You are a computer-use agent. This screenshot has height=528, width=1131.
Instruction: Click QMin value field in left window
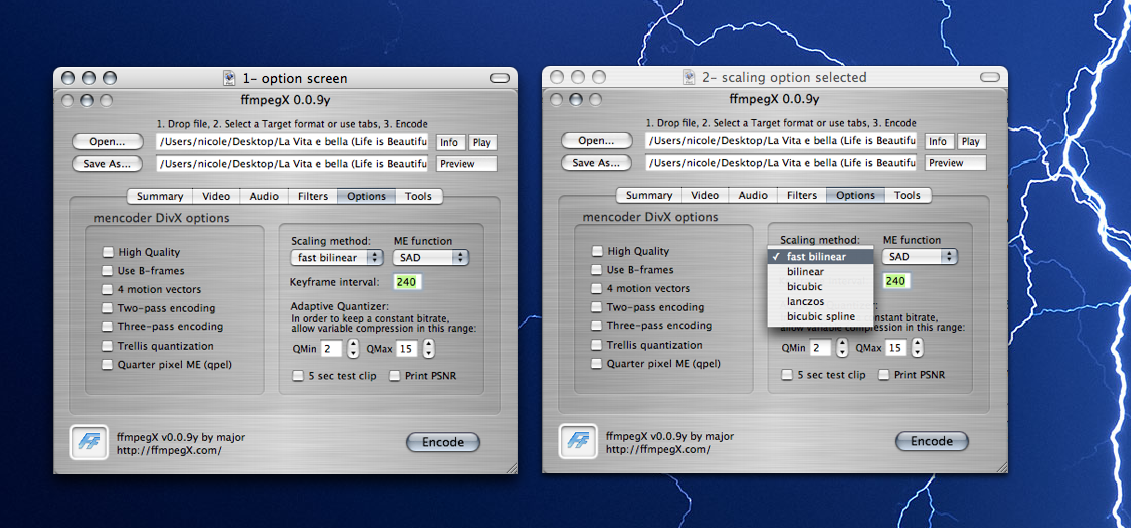(x=331, y=349)
